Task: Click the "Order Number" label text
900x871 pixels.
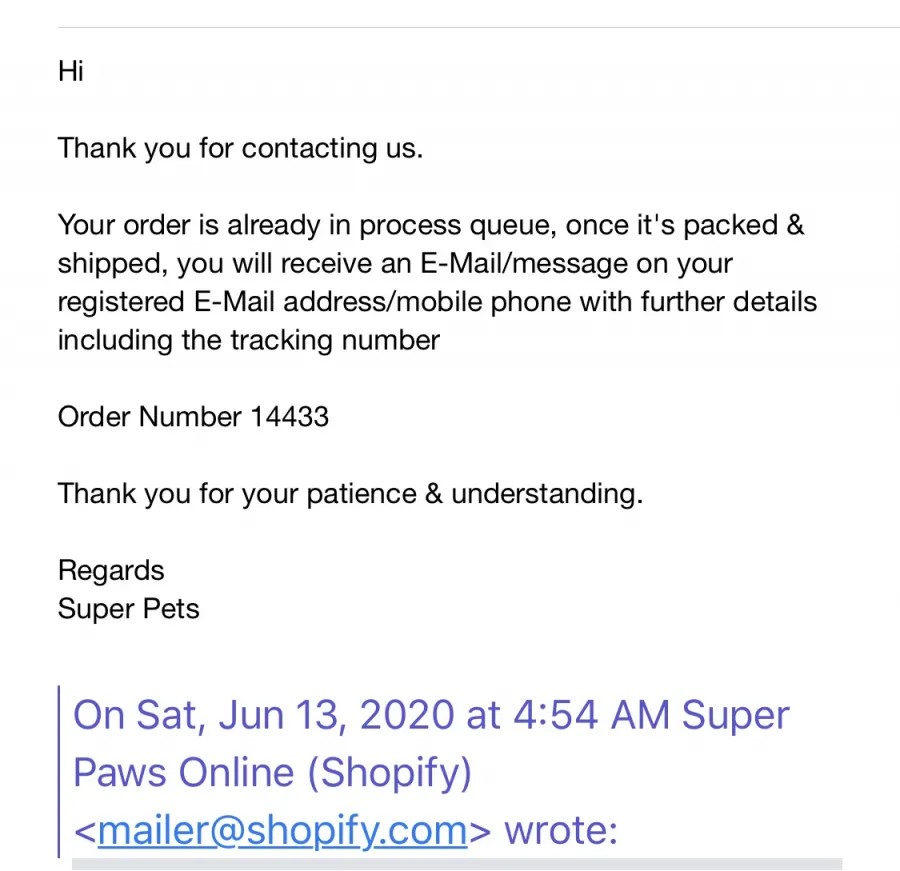Action: [150, 416]
